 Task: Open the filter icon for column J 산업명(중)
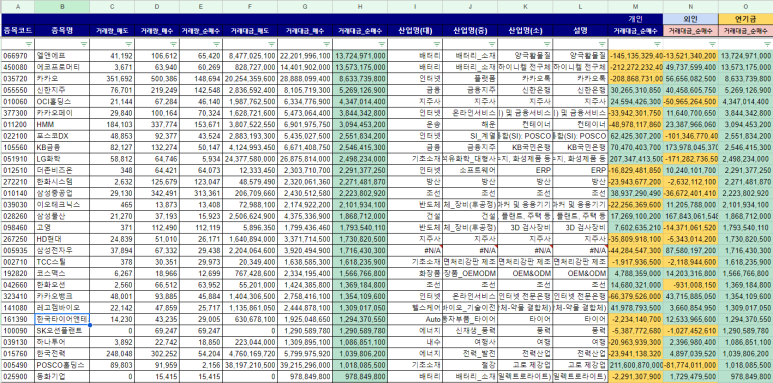click(492, 44)
